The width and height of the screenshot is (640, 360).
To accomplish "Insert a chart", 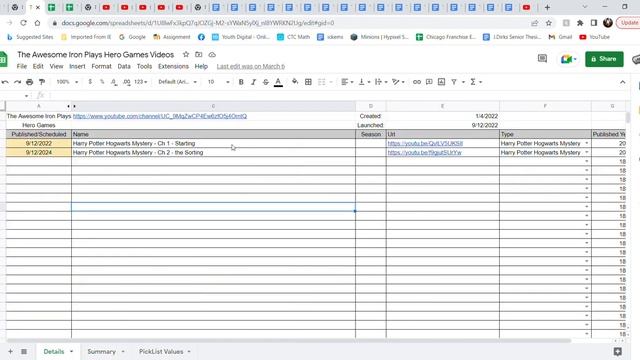I will coord(441,82).
